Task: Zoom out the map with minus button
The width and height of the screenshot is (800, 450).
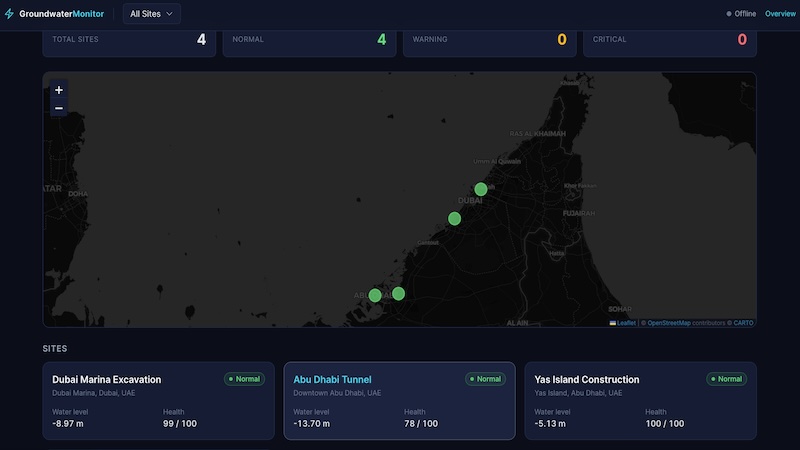Action: pyautogui.click(x=59, y=108)
